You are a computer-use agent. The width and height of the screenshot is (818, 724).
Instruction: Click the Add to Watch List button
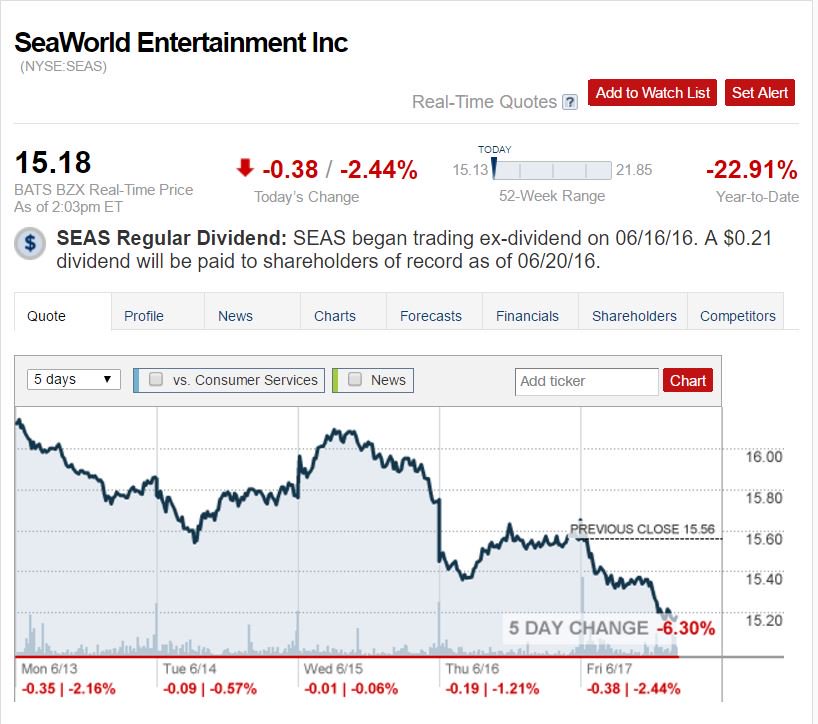(x=652, y=93)
